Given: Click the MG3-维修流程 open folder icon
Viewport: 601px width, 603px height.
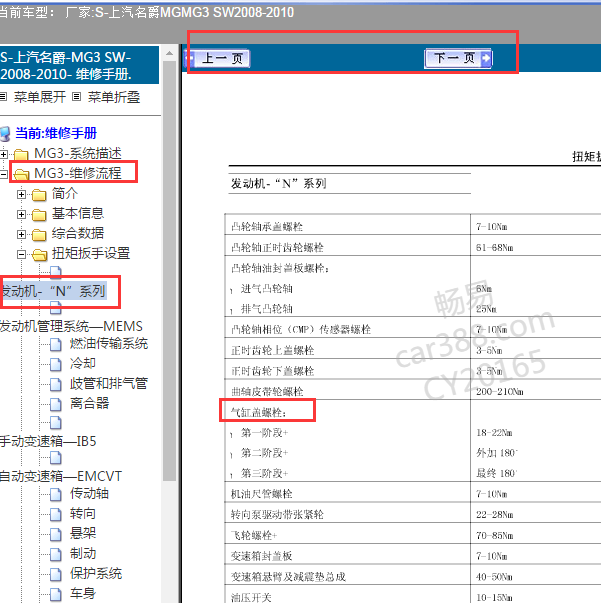Looking at the screenshot, I should pyautogui.click(x=21, y=175).
